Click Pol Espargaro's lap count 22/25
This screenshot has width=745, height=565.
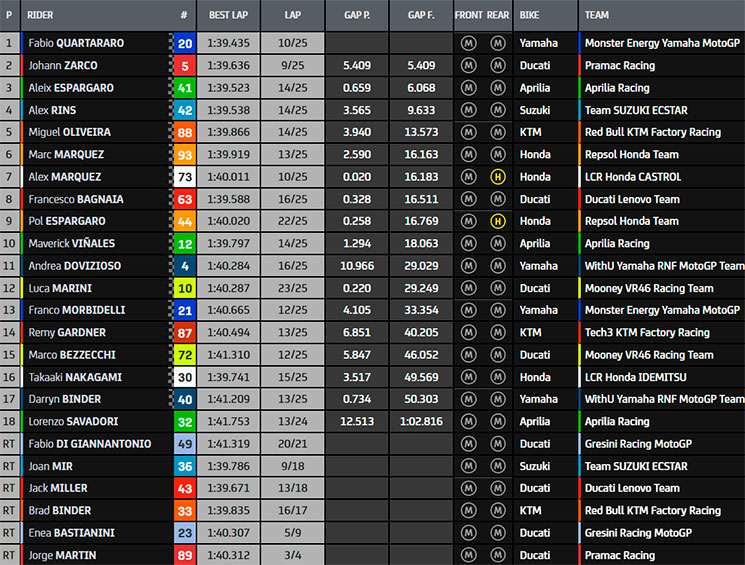point(293,221)
